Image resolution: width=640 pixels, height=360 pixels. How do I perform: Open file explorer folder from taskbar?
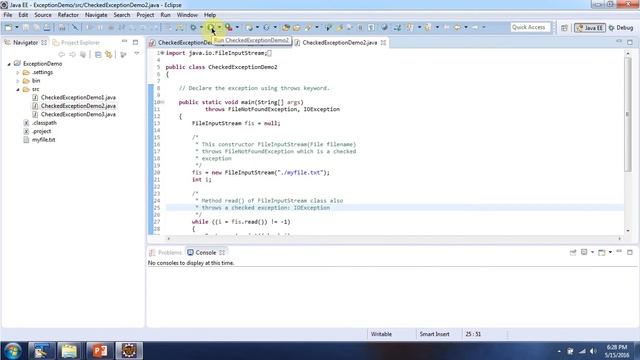coord(69,351)
